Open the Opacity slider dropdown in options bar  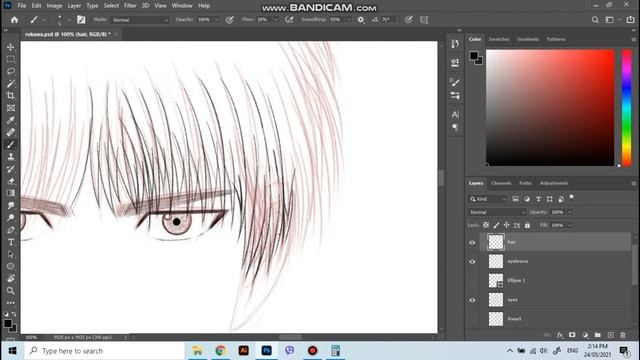point(217,20)
